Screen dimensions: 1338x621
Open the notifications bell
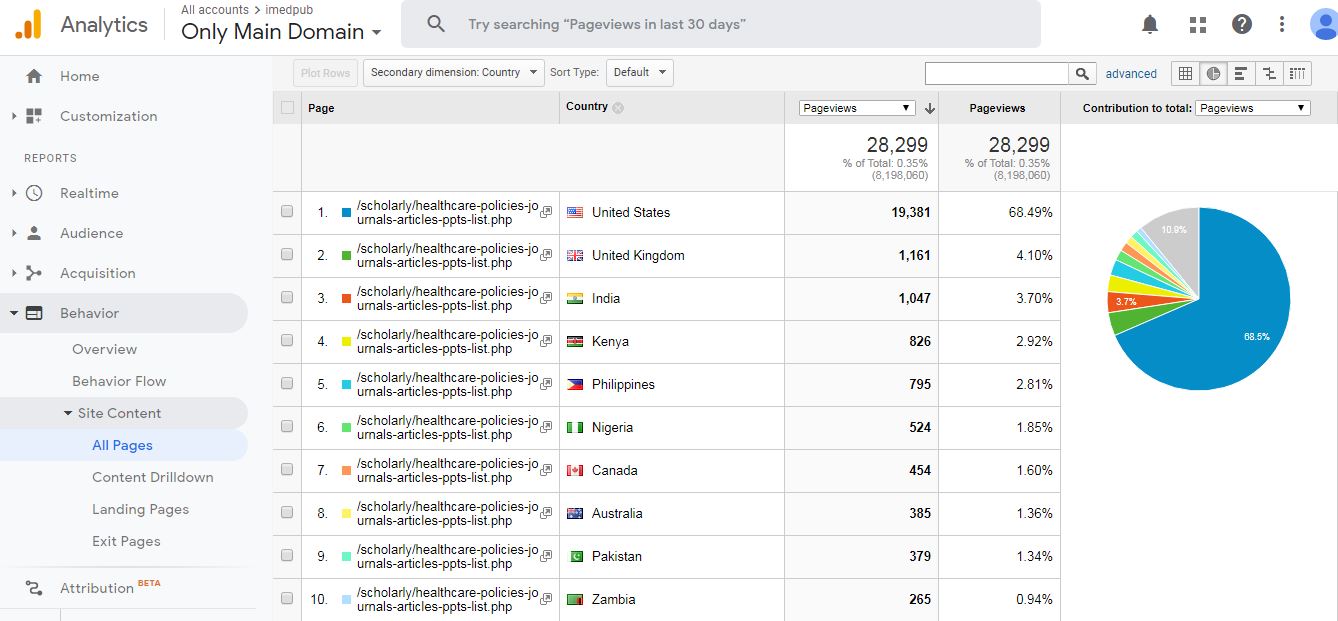pyautogui.click(x=1151, y=24)
